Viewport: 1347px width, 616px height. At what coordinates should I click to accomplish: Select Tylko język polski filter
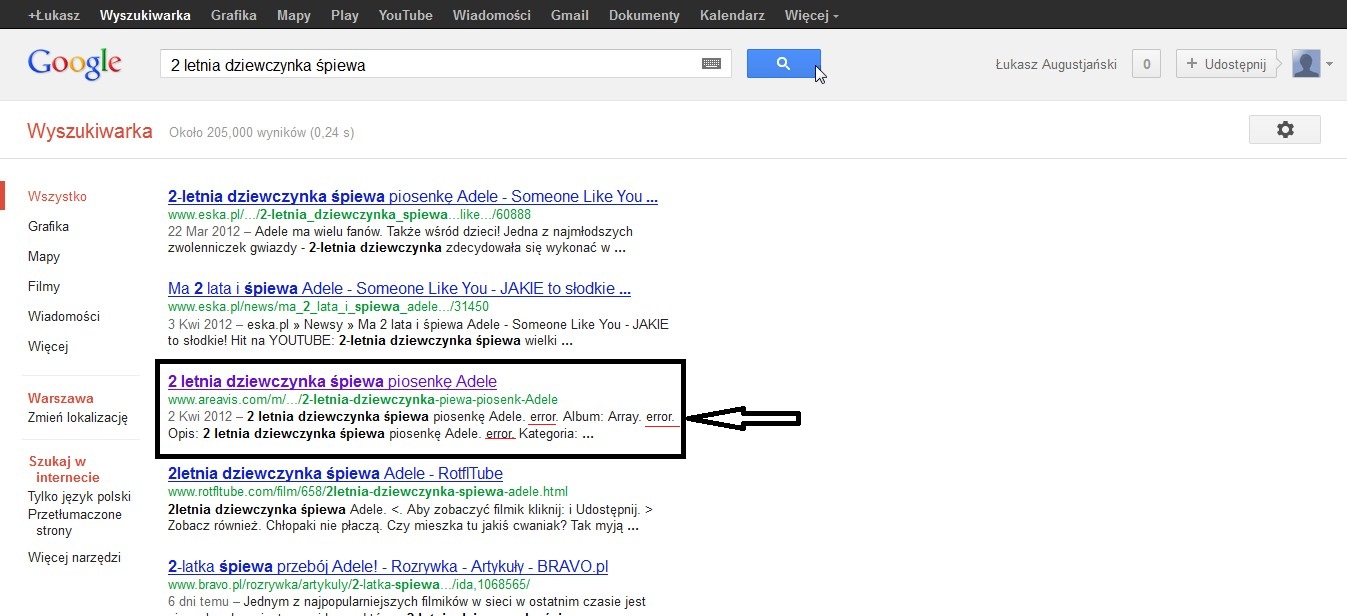tap(79, 496)
